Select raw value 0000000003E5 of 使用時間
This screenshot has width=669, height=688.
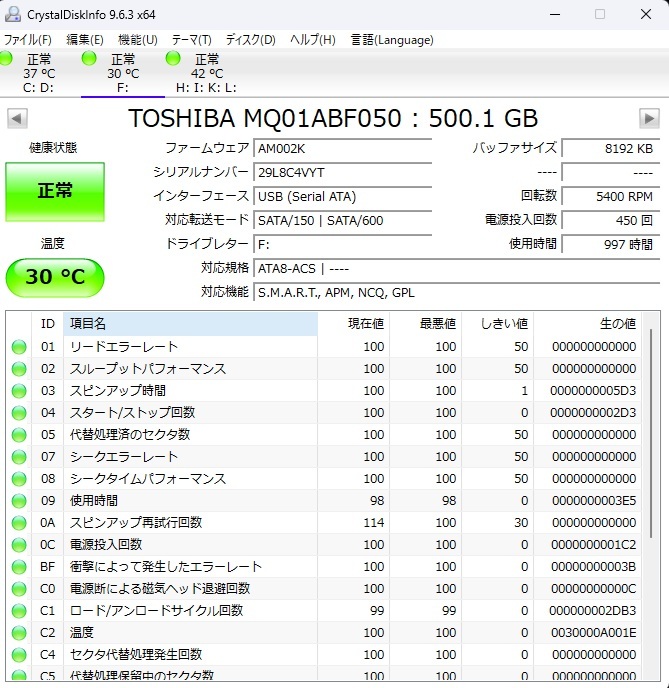594,501
